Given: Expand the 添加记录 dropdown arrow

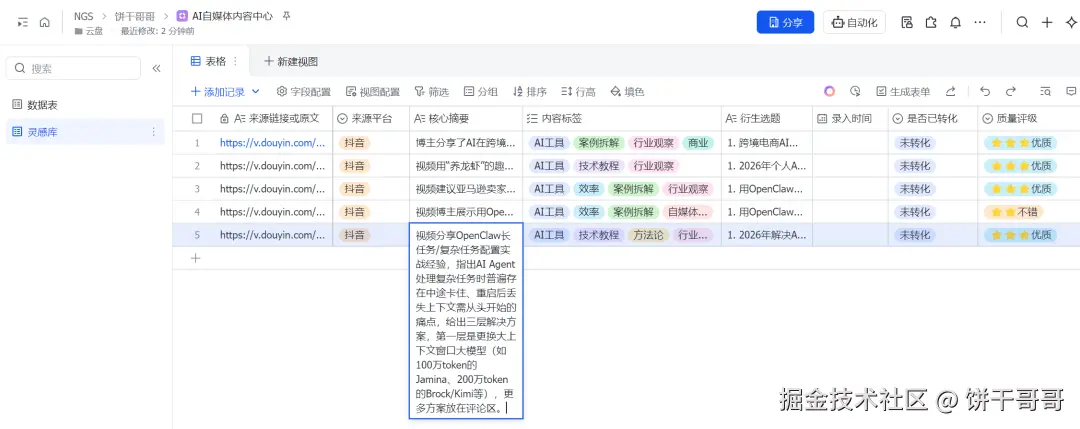Looking at the screenshot, I should 256,92.
